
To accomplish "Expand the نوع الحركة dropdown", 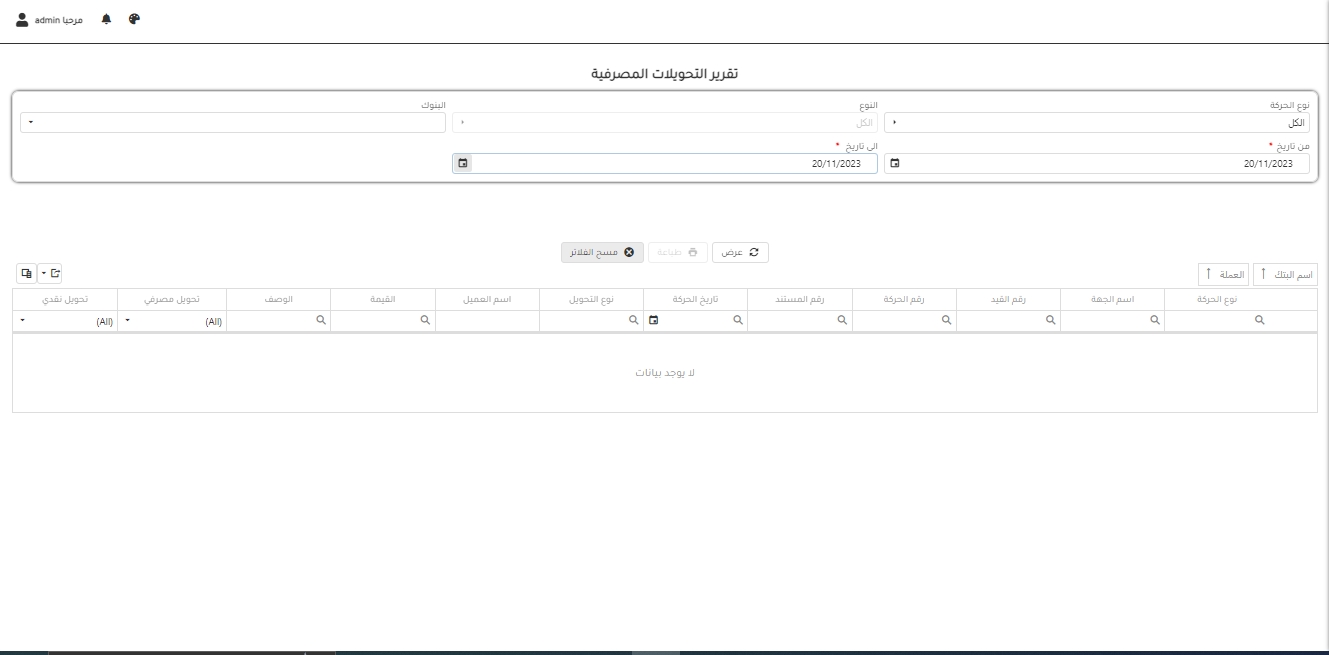I will tap(894, 123).
